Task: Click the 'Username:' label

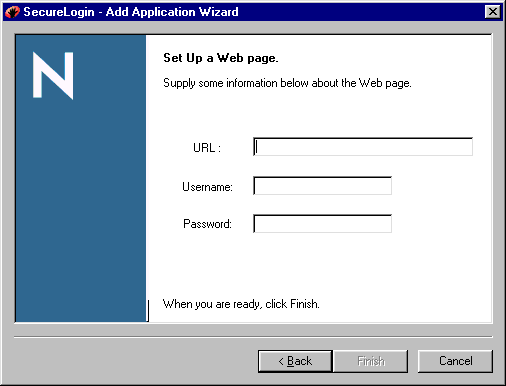Action: tap(207, 187)
